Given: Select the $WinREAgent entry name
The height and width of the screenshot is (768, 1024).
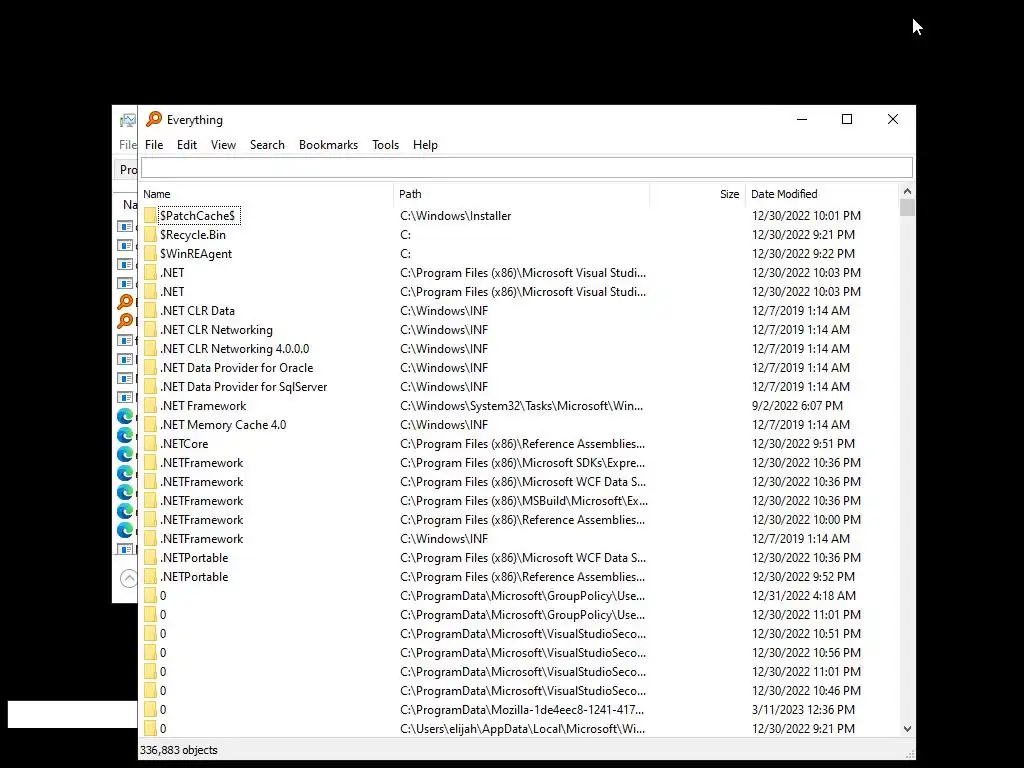Looking at the screenshot, I should point(196,253).
